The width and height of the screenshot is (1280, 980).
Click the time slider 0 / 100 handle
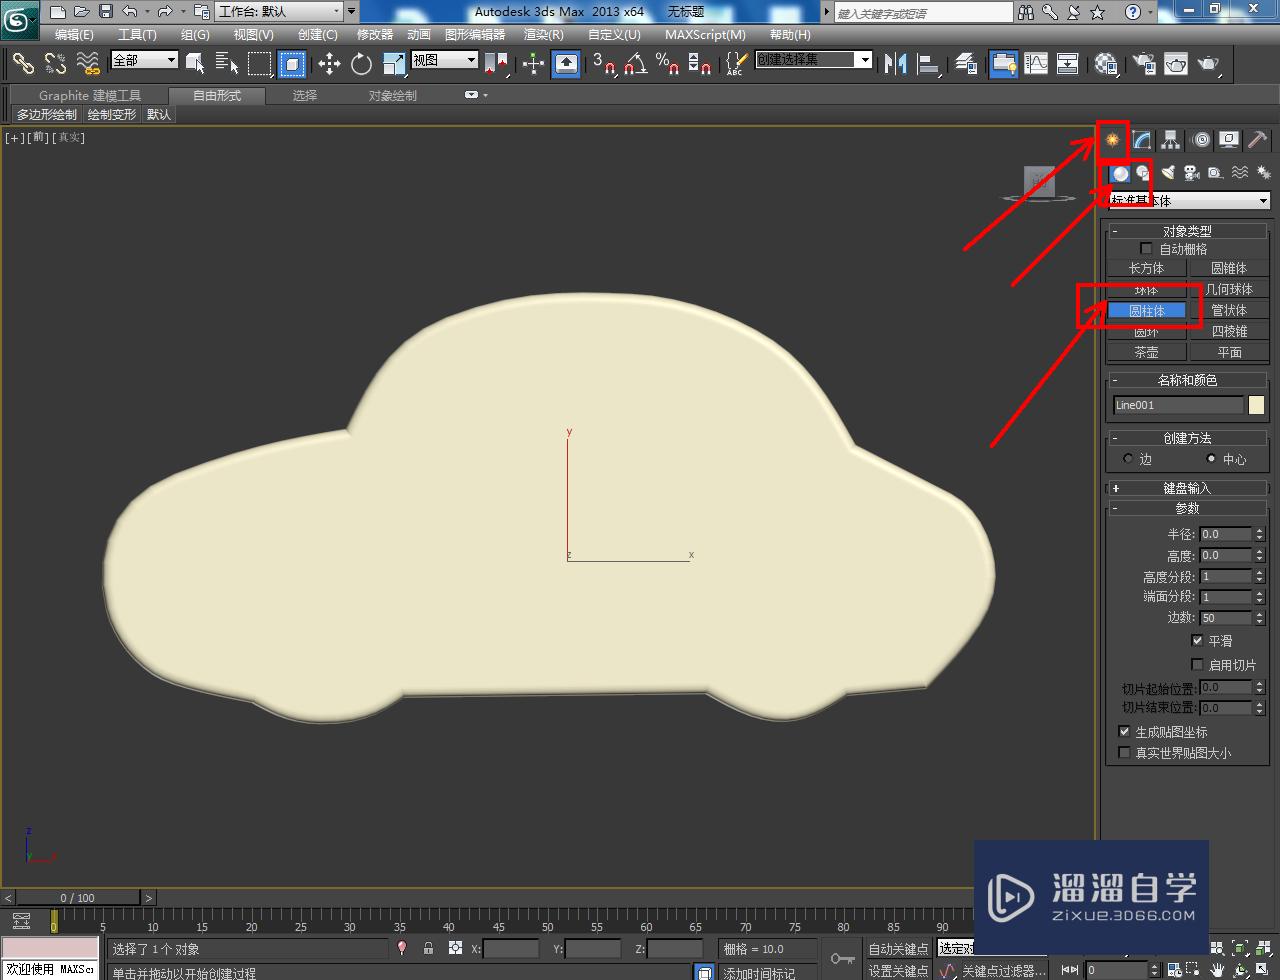coord(78,898)
